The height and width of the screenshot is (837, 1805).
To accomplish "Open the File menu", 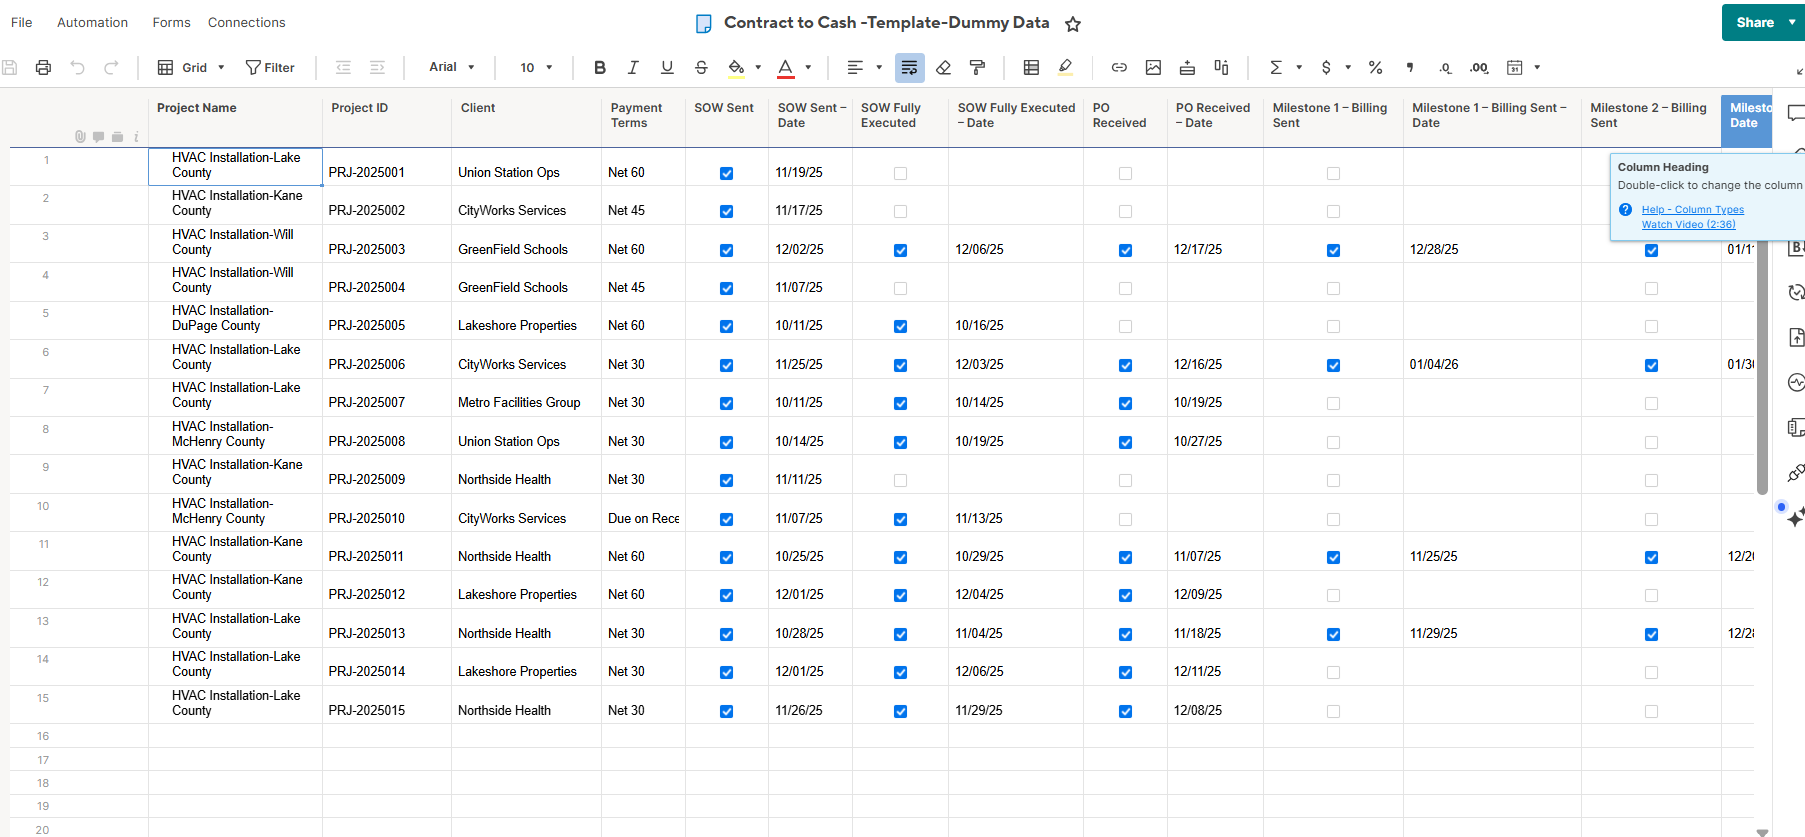I will point(21,22).
